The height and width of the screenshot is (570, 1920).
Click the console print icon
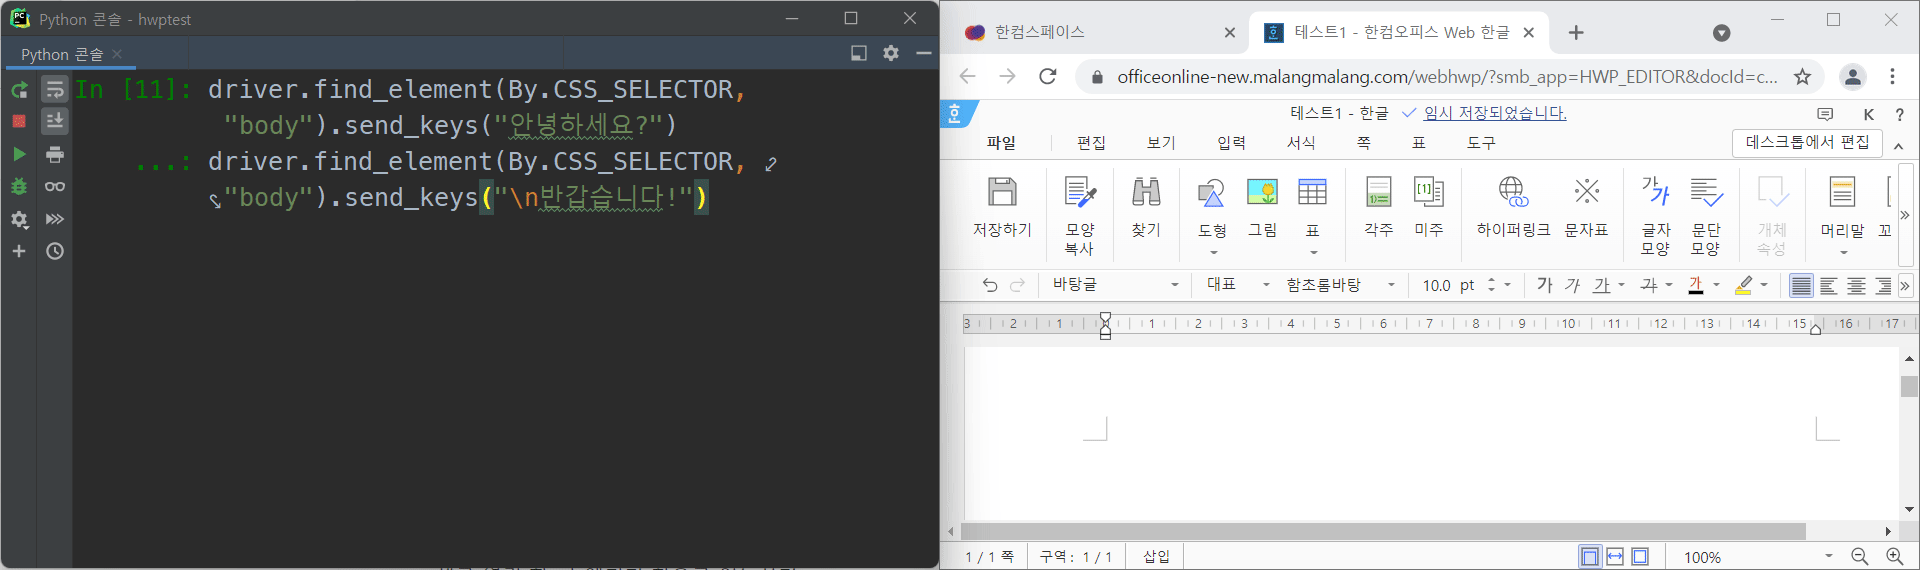pos(55,154)
